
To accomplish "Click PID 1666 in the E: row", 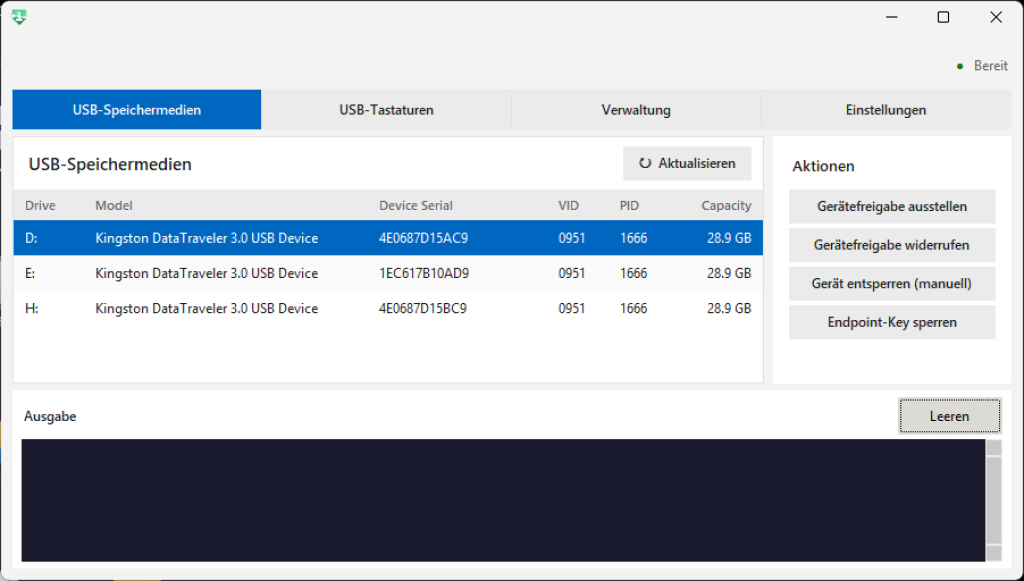I will [633, 274].
